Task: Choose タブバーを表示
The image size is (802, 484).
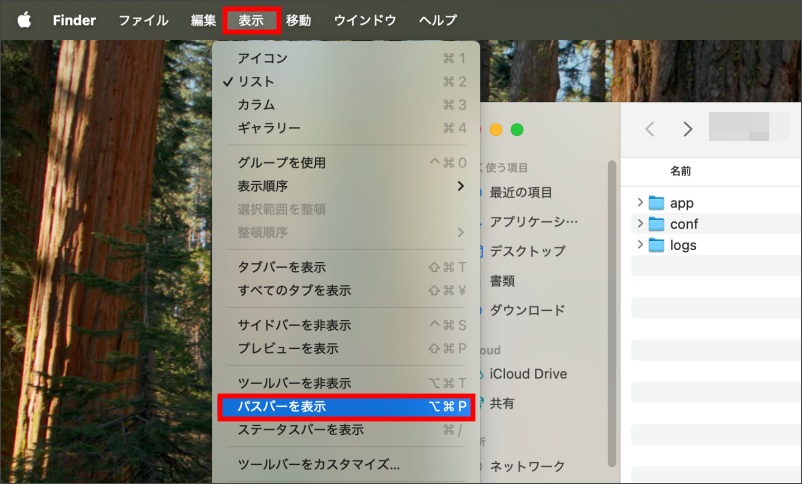Action: pos(346,267)
